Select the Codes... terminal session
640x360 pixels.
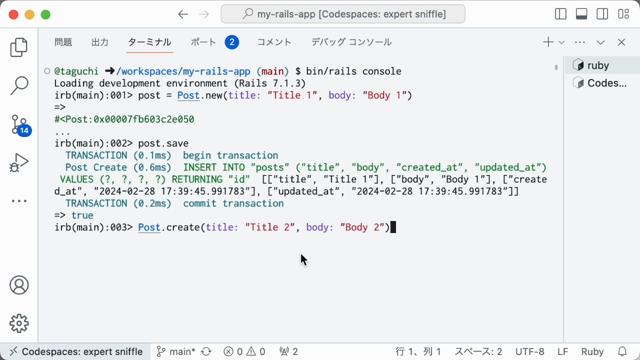[x=602, y=83]
